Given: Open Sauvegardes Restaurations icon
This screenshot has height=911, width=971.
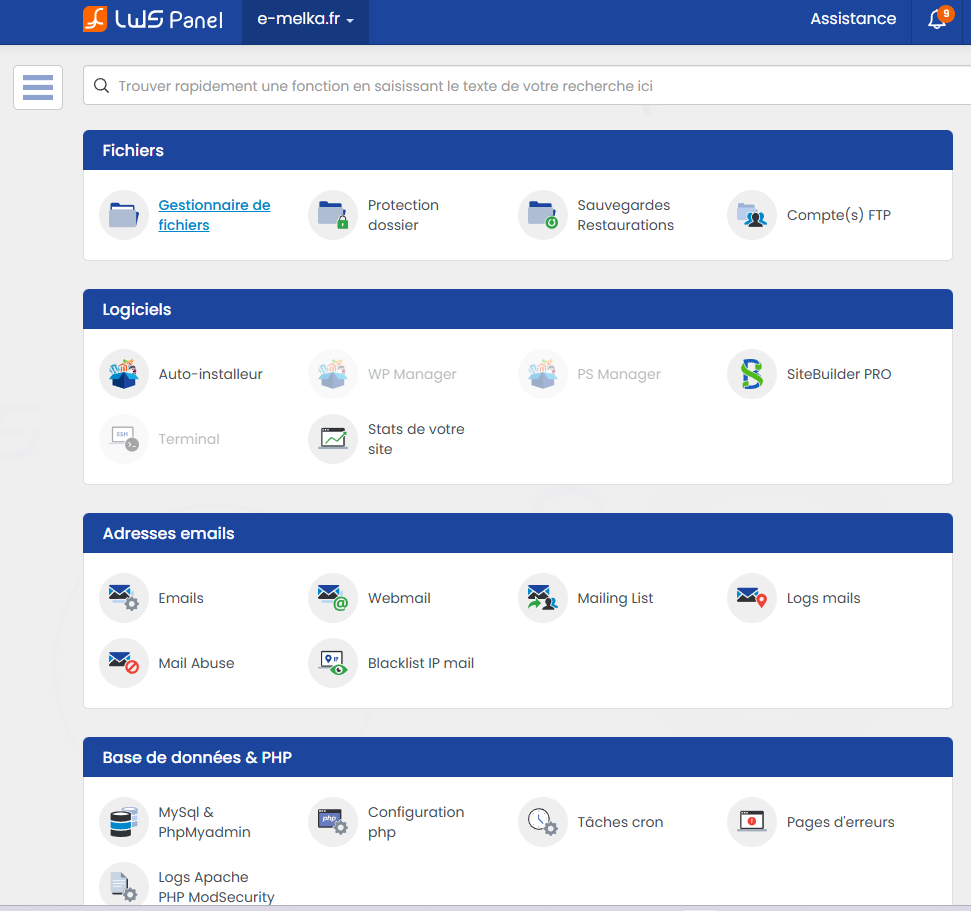Looking at the screenshot, I should click(543, 215).
